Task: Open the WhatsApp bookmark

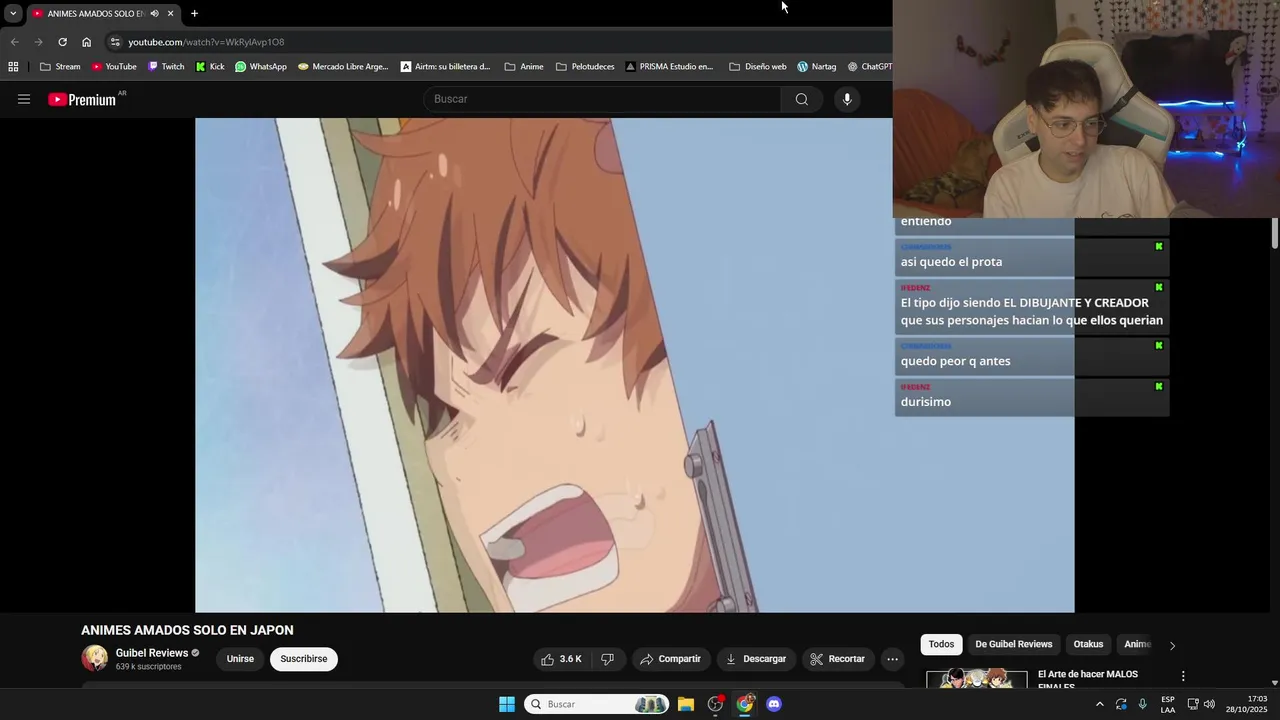Action: click(261, 67)
